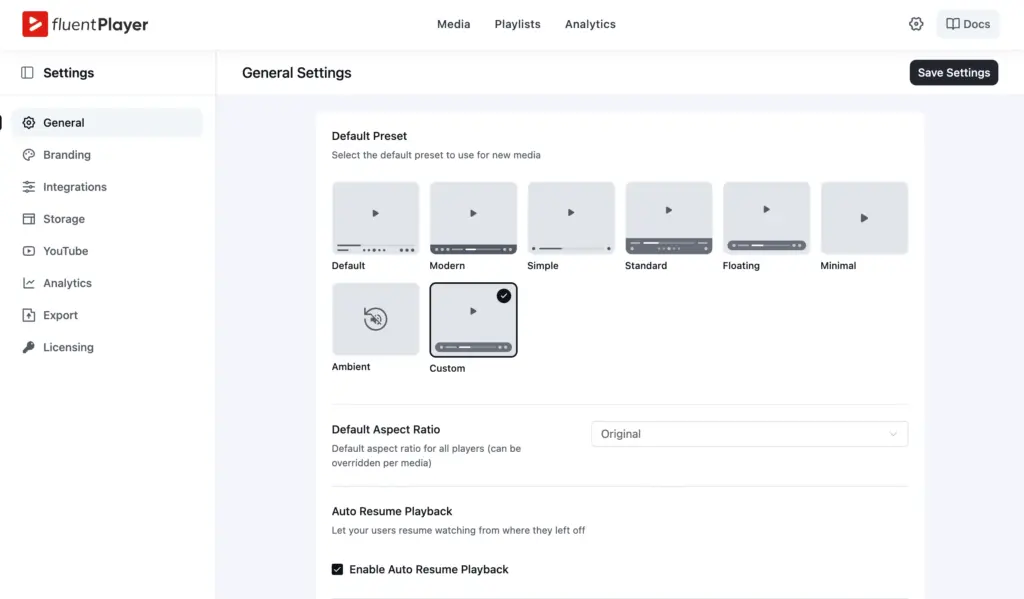Click the YouTube play icon in sidebar
The image size is (1024, 599).
[29, 251]
